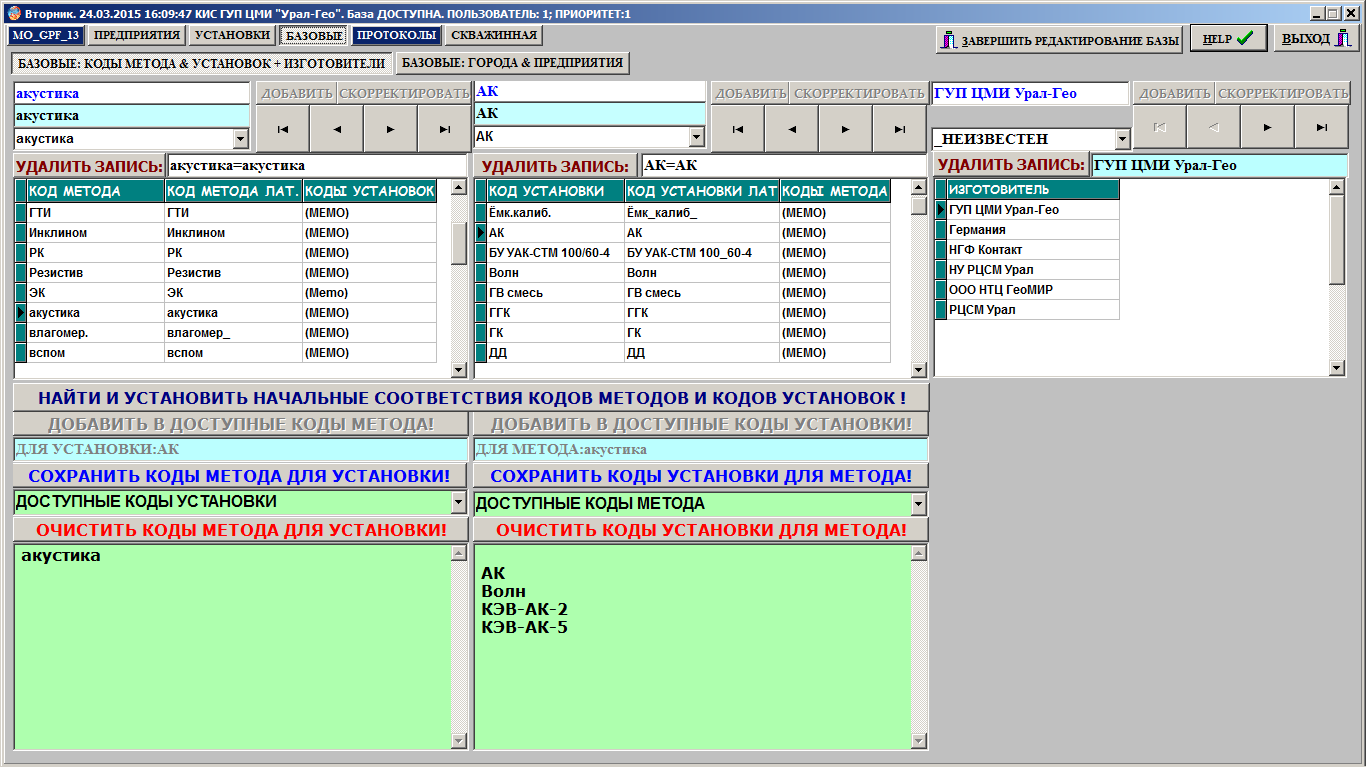The image size is (1366, 768).
Task: Click the top акустика method name input field
Action: pyautogui.click(x=131, y=93)
